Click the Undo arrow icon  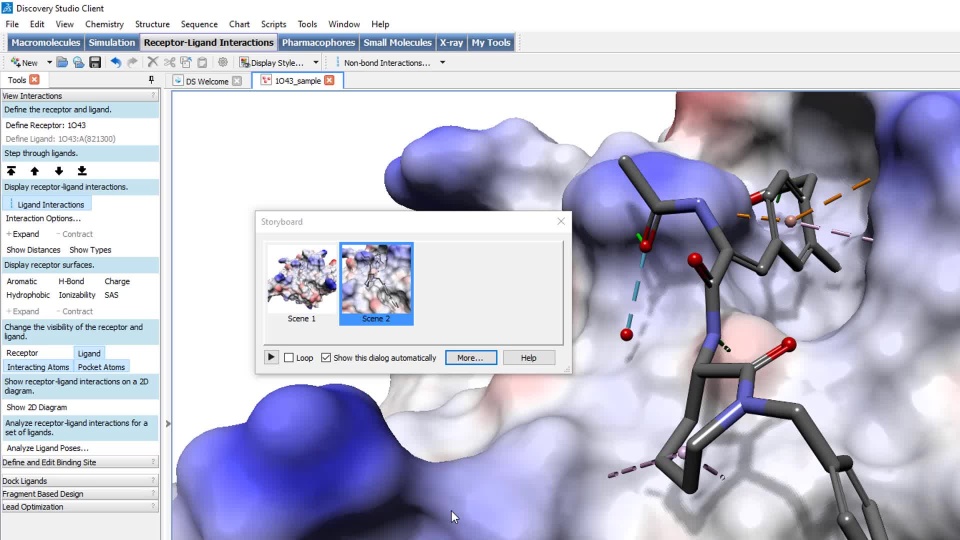pyautogui.click(x=115, y=62)
